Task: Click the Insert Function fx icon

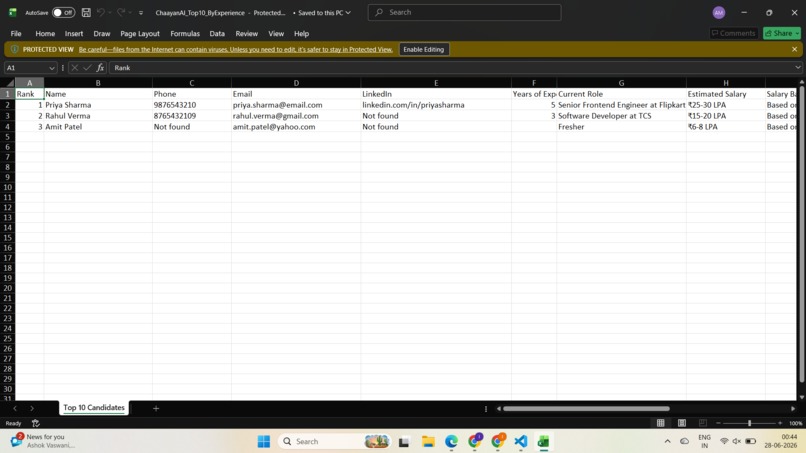Action: pos(100,68)
